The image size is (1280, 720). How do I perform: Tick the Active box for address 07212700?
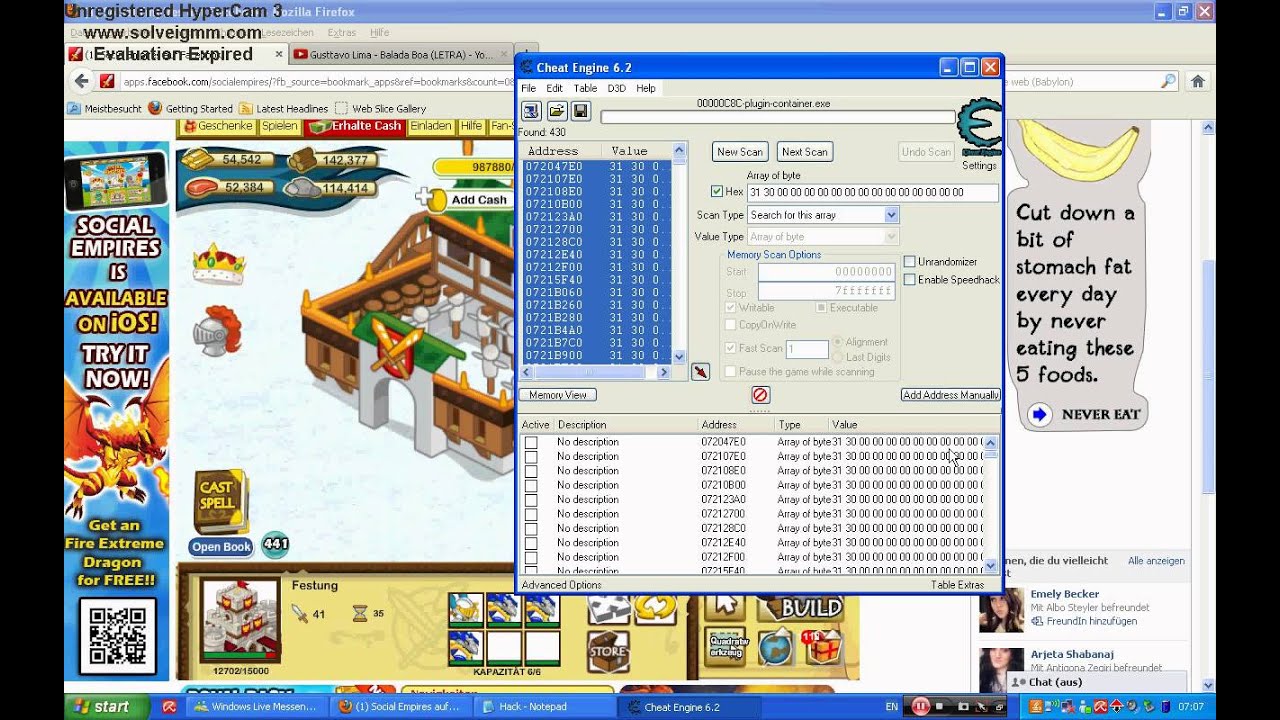tap(531, 514)
